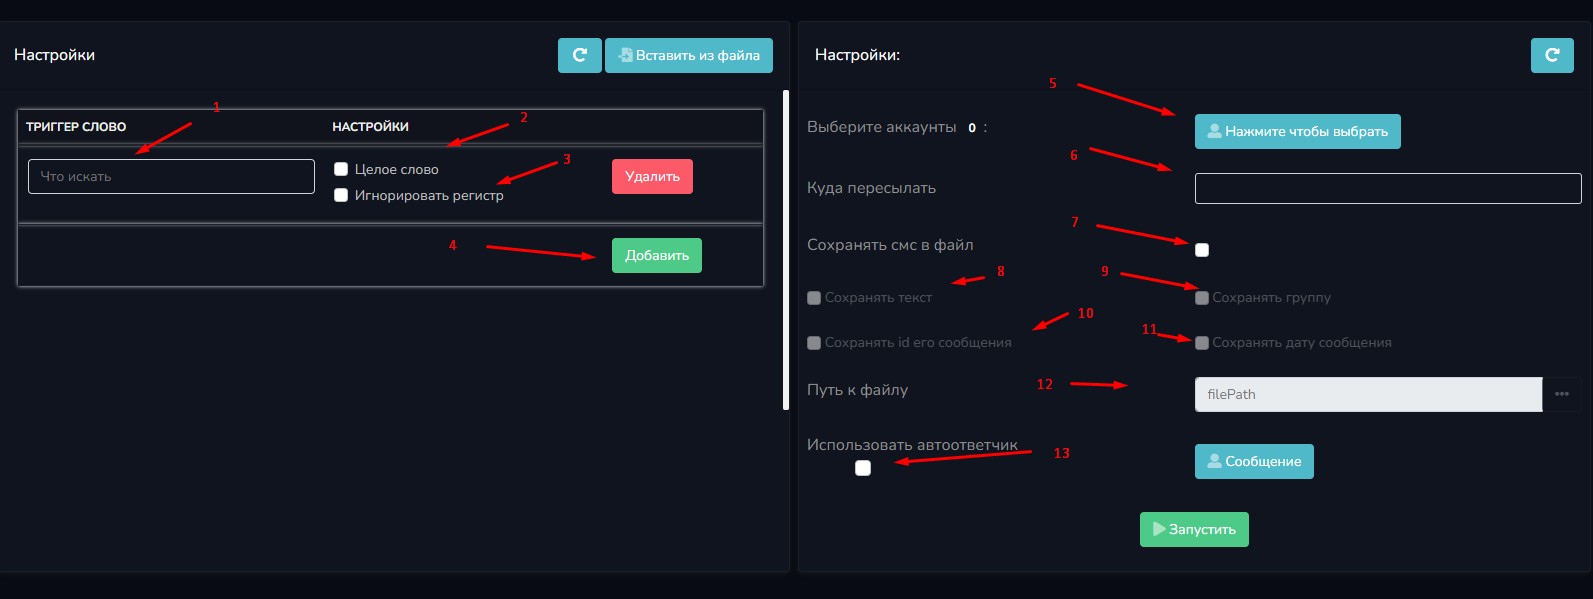1593x599 pixels.
Task: Click the refresh icon in right settings panel
Action: pyautogui.click(x=1551, y=55)
